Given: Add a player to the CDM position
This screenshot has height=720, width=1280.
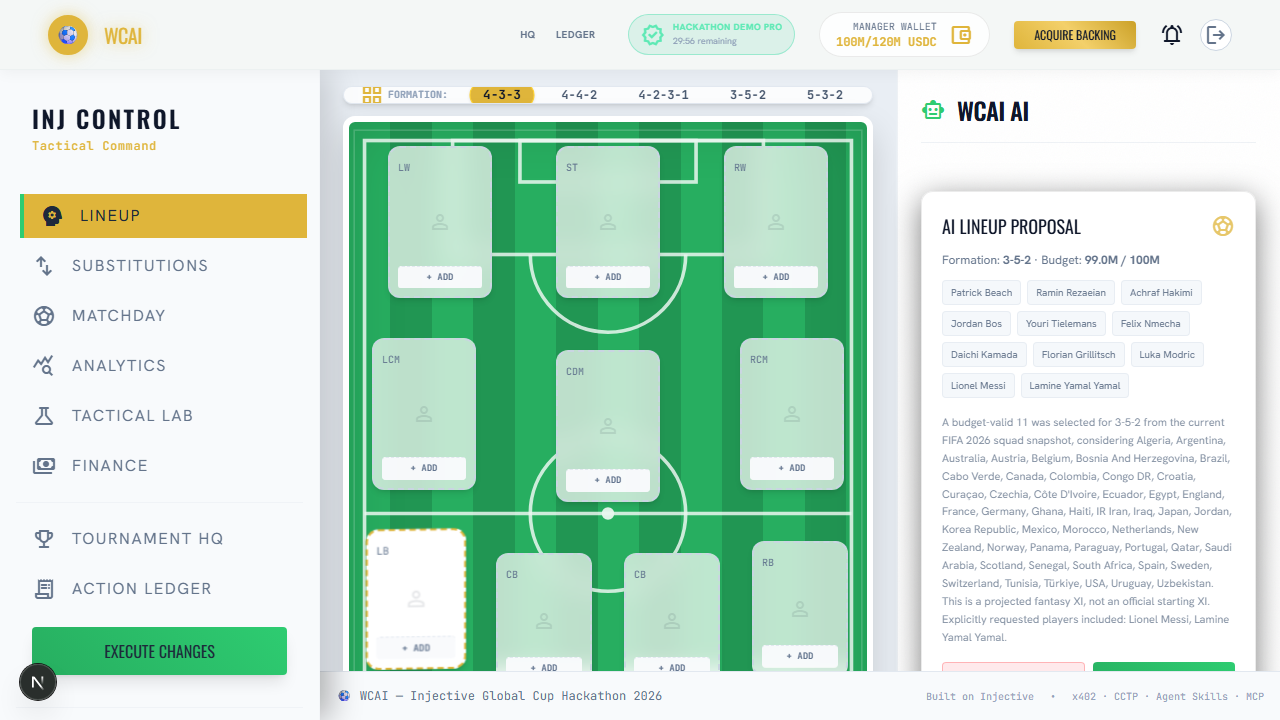Looking at the screenshot, I should point(608,480).
